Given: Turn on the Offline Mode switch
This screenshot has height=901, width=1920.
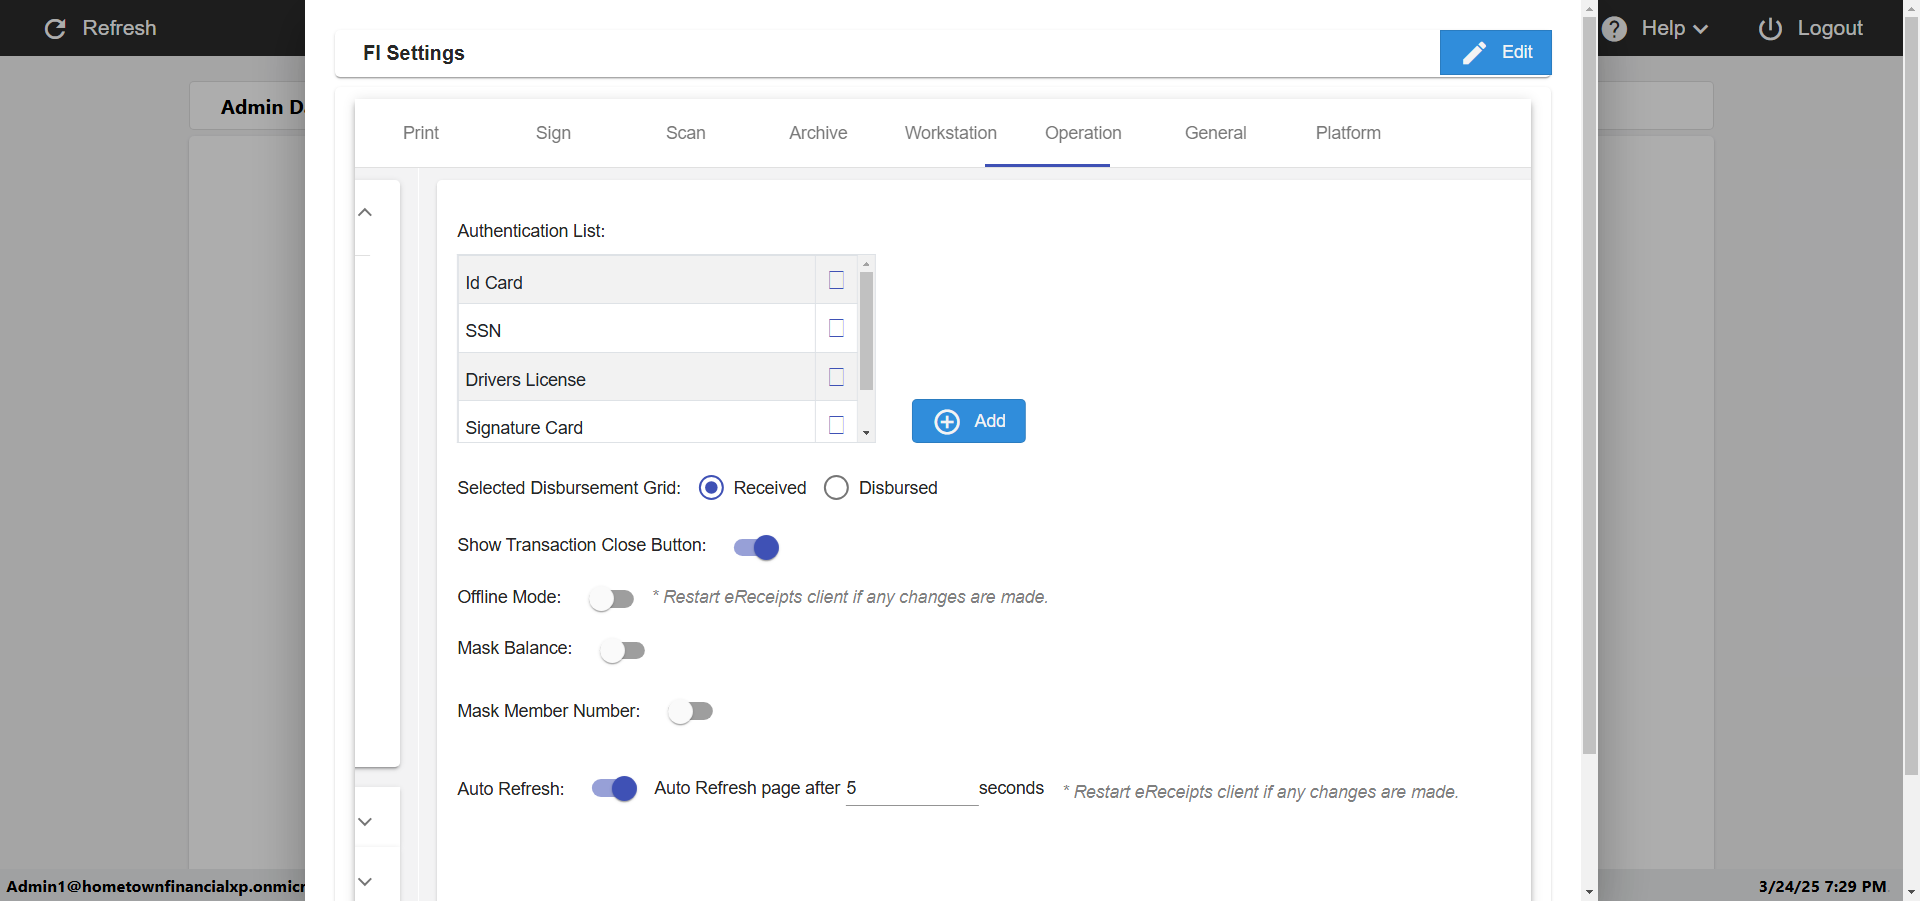Looking at the screenshot, I should point(611,599).
